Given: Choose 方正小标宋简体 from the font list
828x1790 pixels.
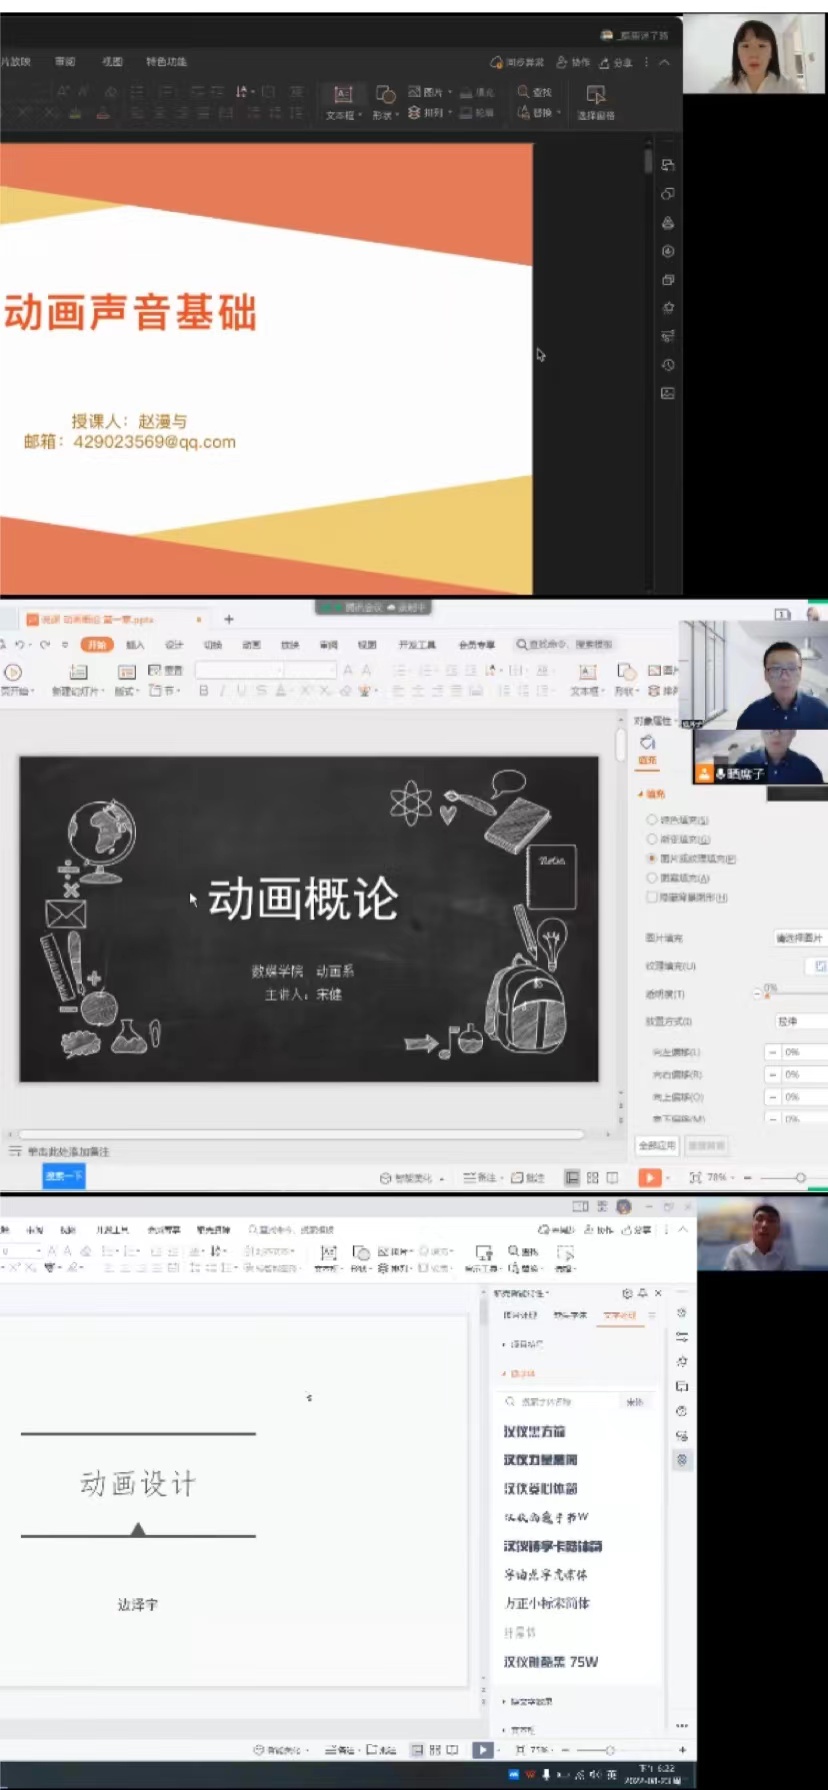Looking at the screenshot, I should [x=547, y=1603].
